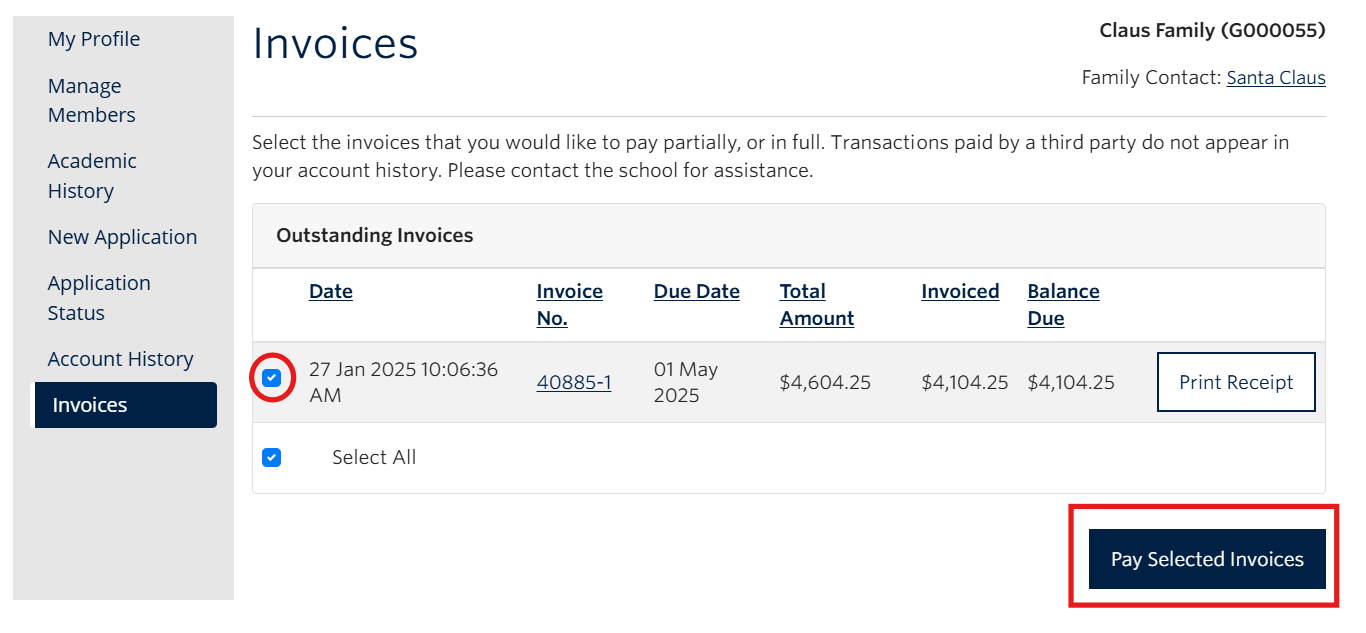1366x633 pixels.
Task: Sort invoices by Date
Action: pyautogui.click(x=330, y=291)
